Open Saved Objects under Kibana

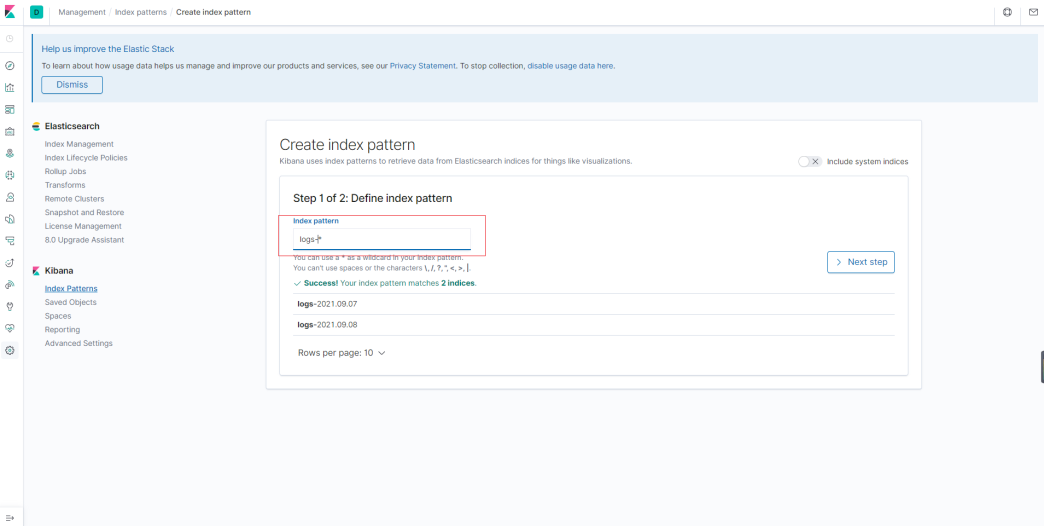[x=71, y=302]
